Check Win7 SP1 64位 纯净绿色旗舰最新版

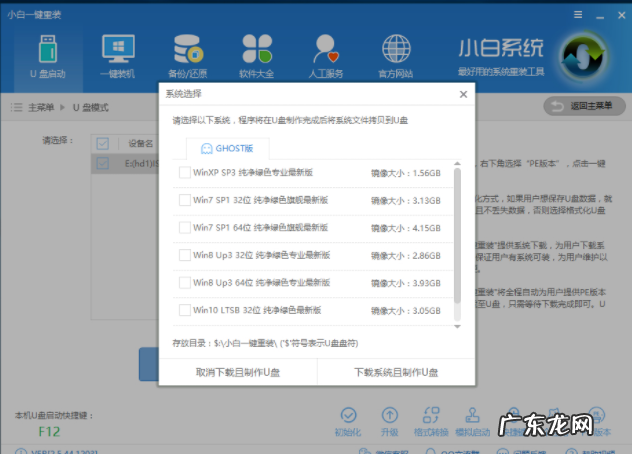point(185,227)
